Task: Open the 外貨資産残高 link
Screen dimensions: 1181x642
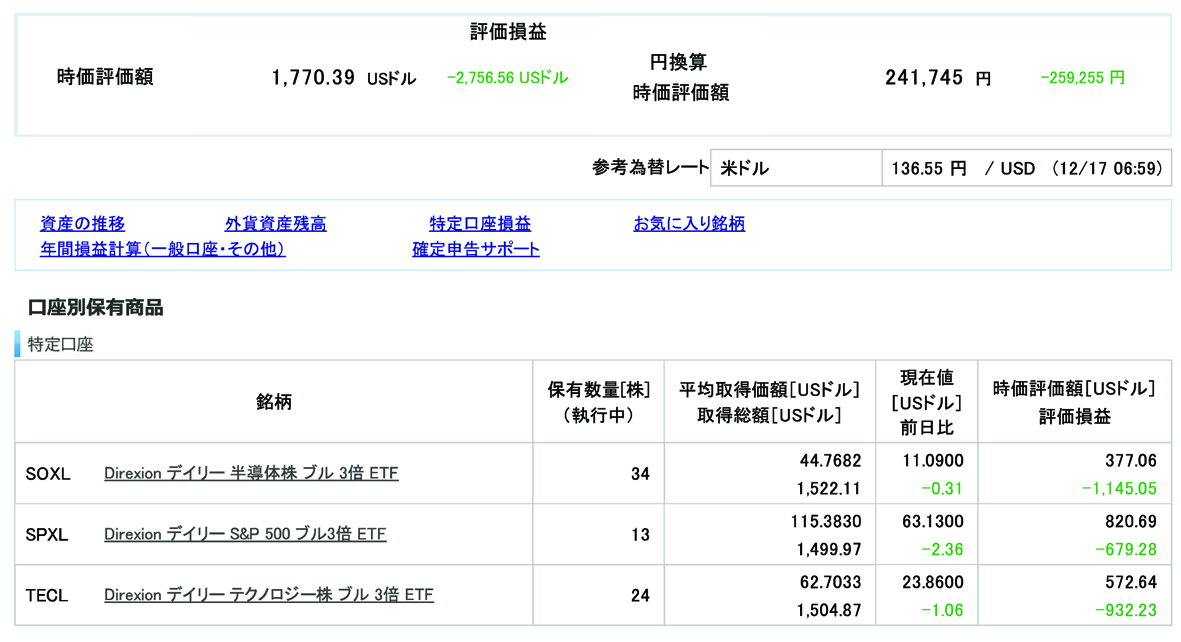Action: tap(276, 224)
